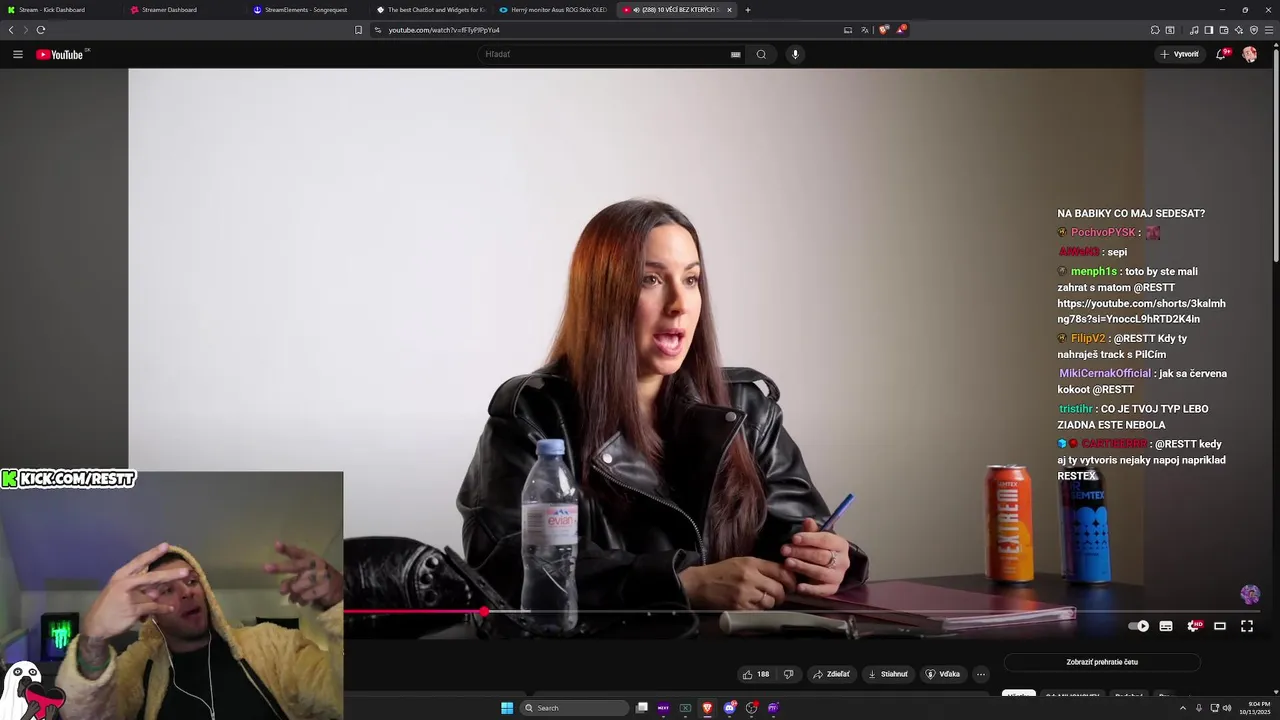This screenshot has width=1280, height=720.
Task: Open the clock showing 9:04 PM
Action: coord(1255,708)
